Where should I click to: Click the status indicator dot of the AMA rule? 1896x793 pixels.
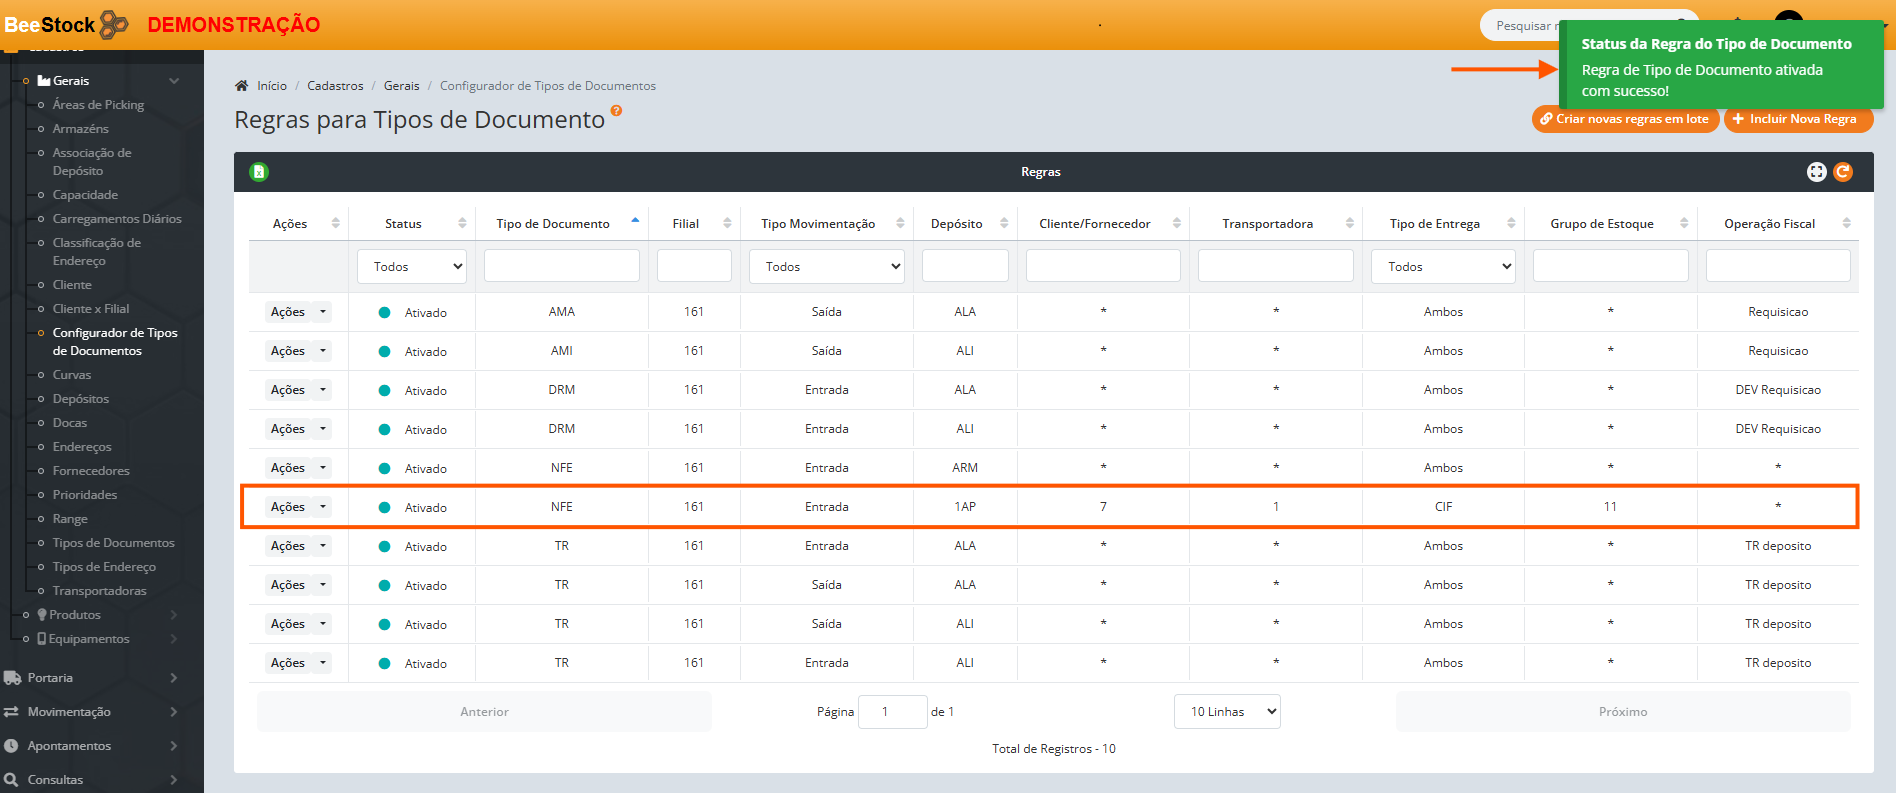click(x=384, y=313)
